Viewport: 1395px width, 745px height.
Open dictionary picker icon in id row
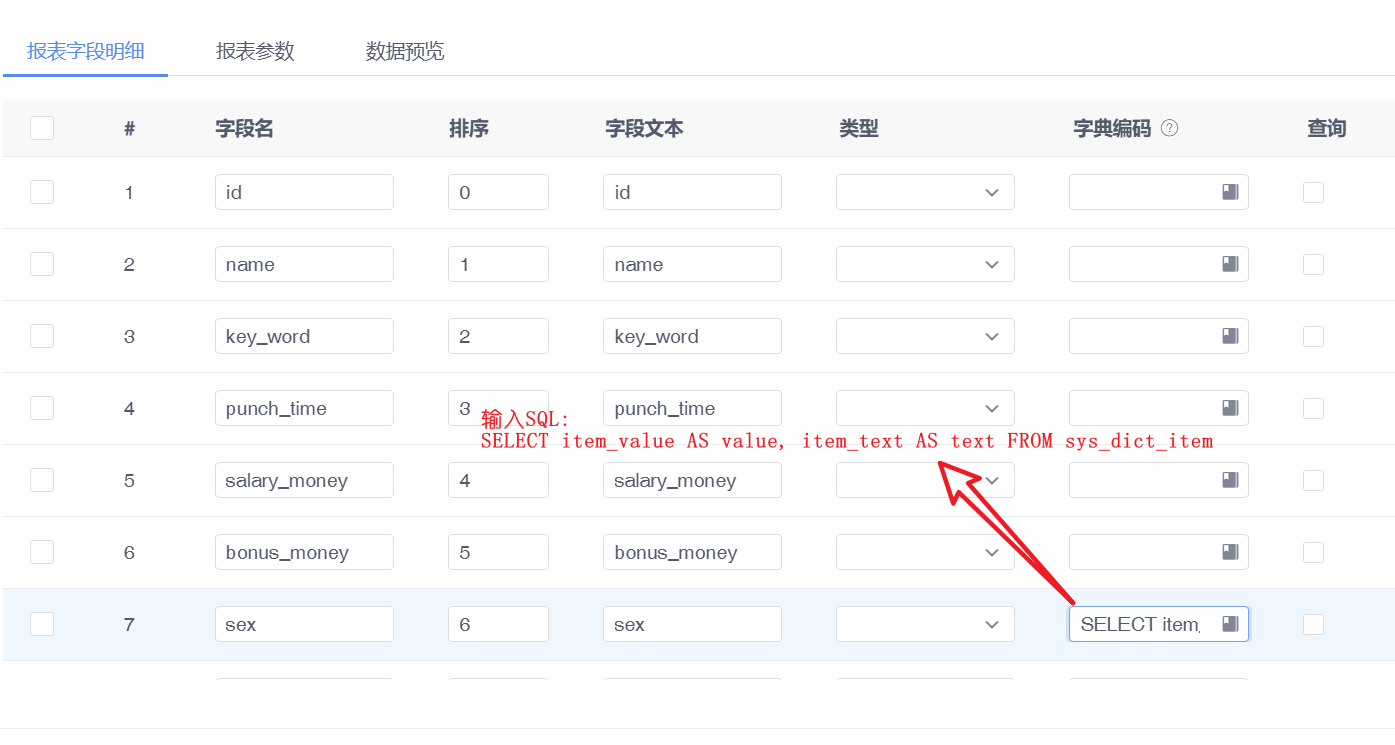click(1230, 192)
